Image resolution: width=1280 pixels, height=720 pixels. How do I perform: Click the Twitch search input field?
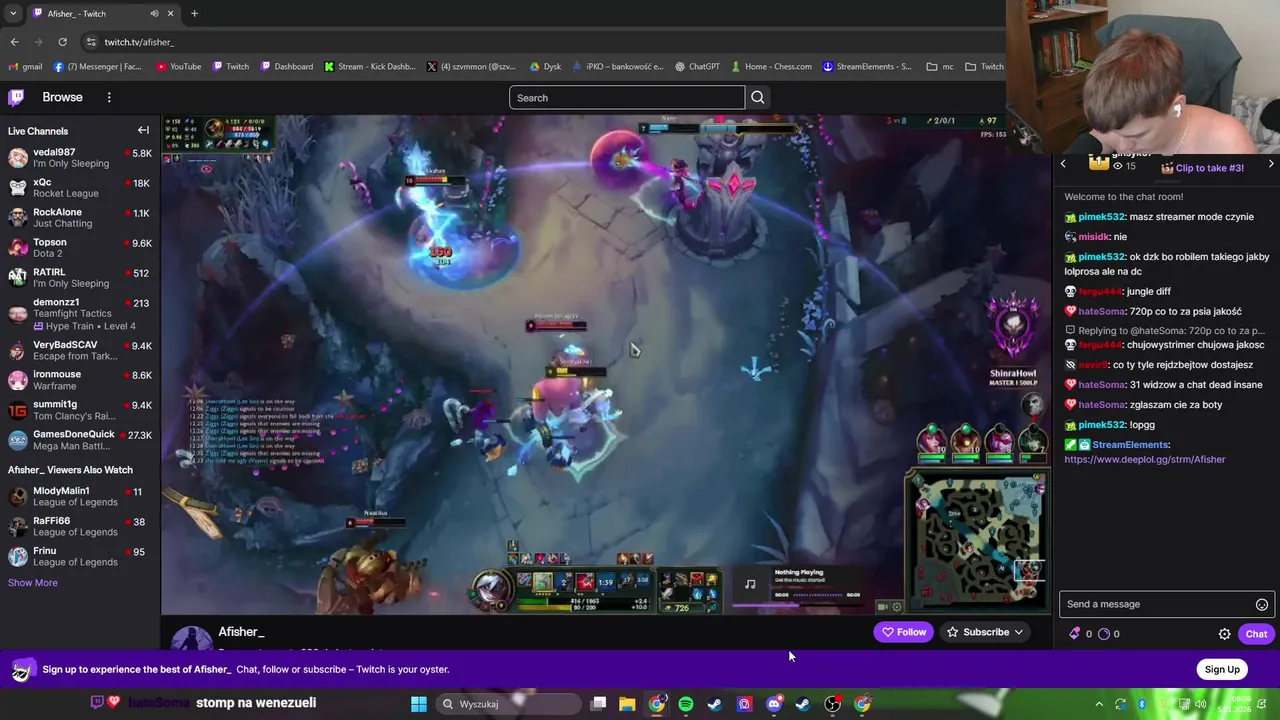[x=627, y=97]
